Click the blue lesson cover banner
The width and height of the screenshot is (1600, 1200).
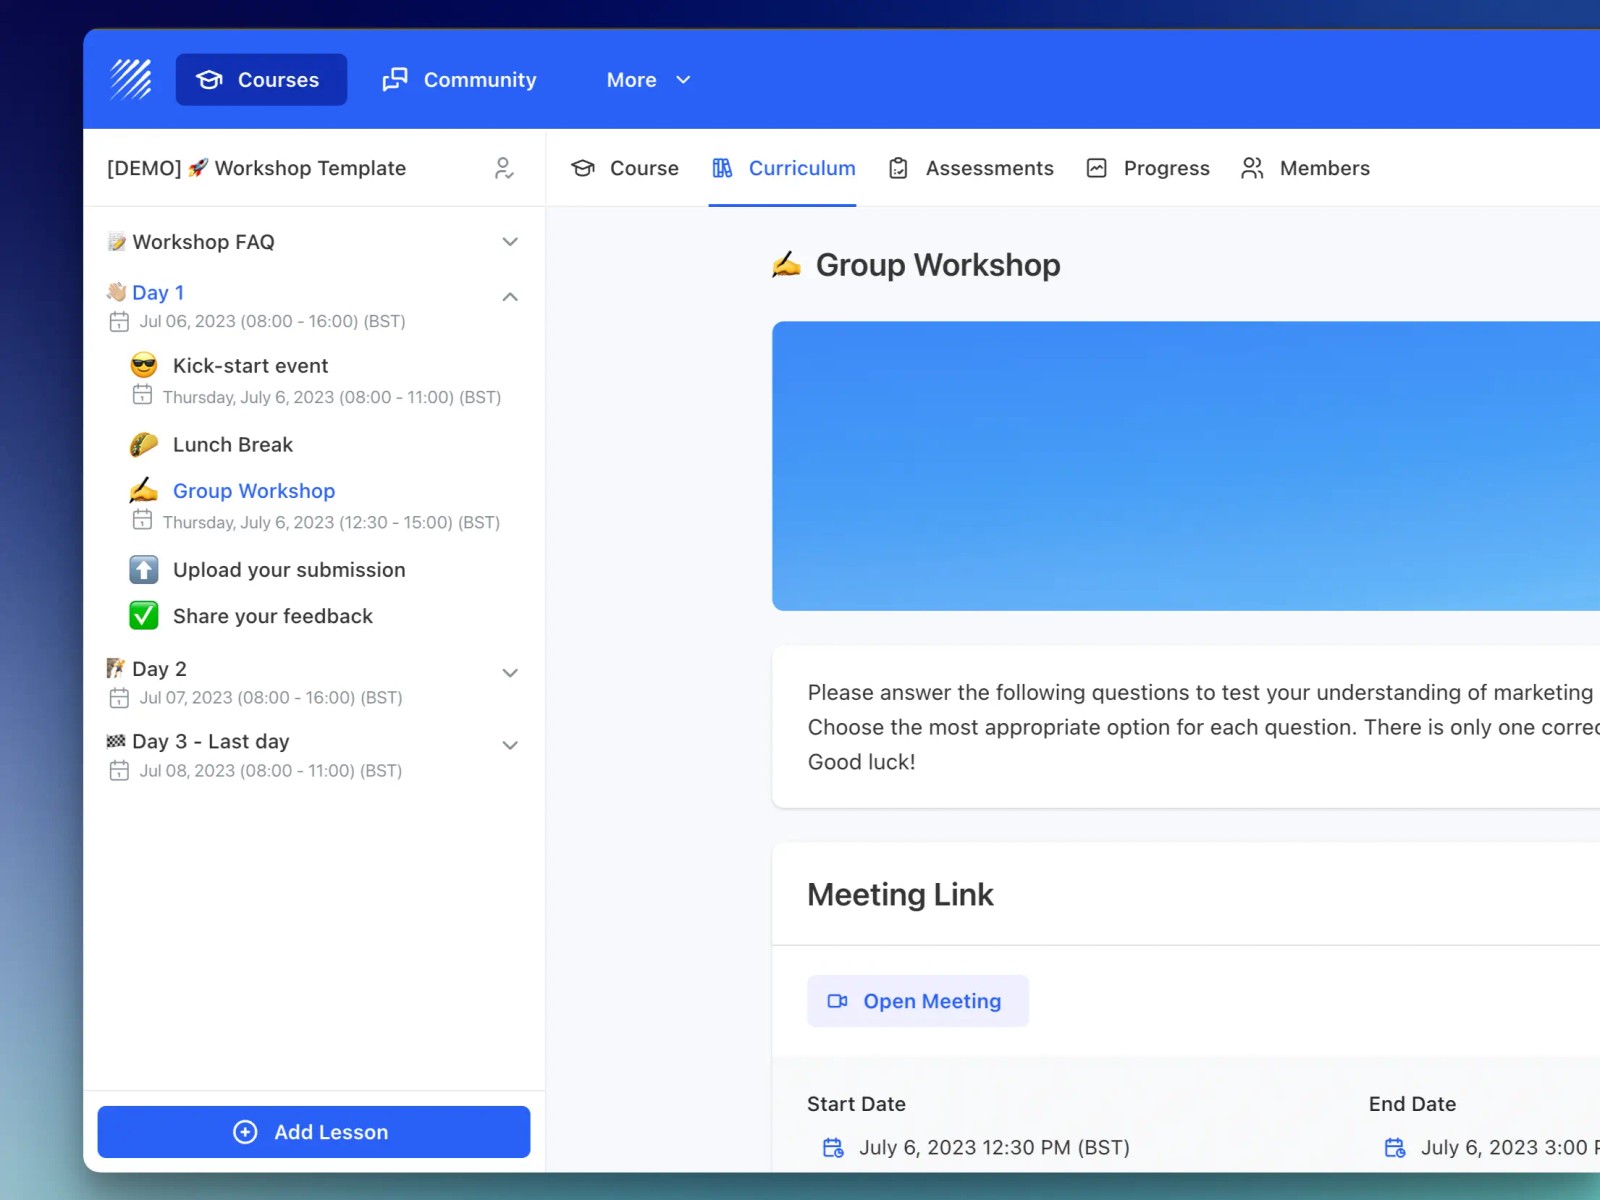[1186, 466]
